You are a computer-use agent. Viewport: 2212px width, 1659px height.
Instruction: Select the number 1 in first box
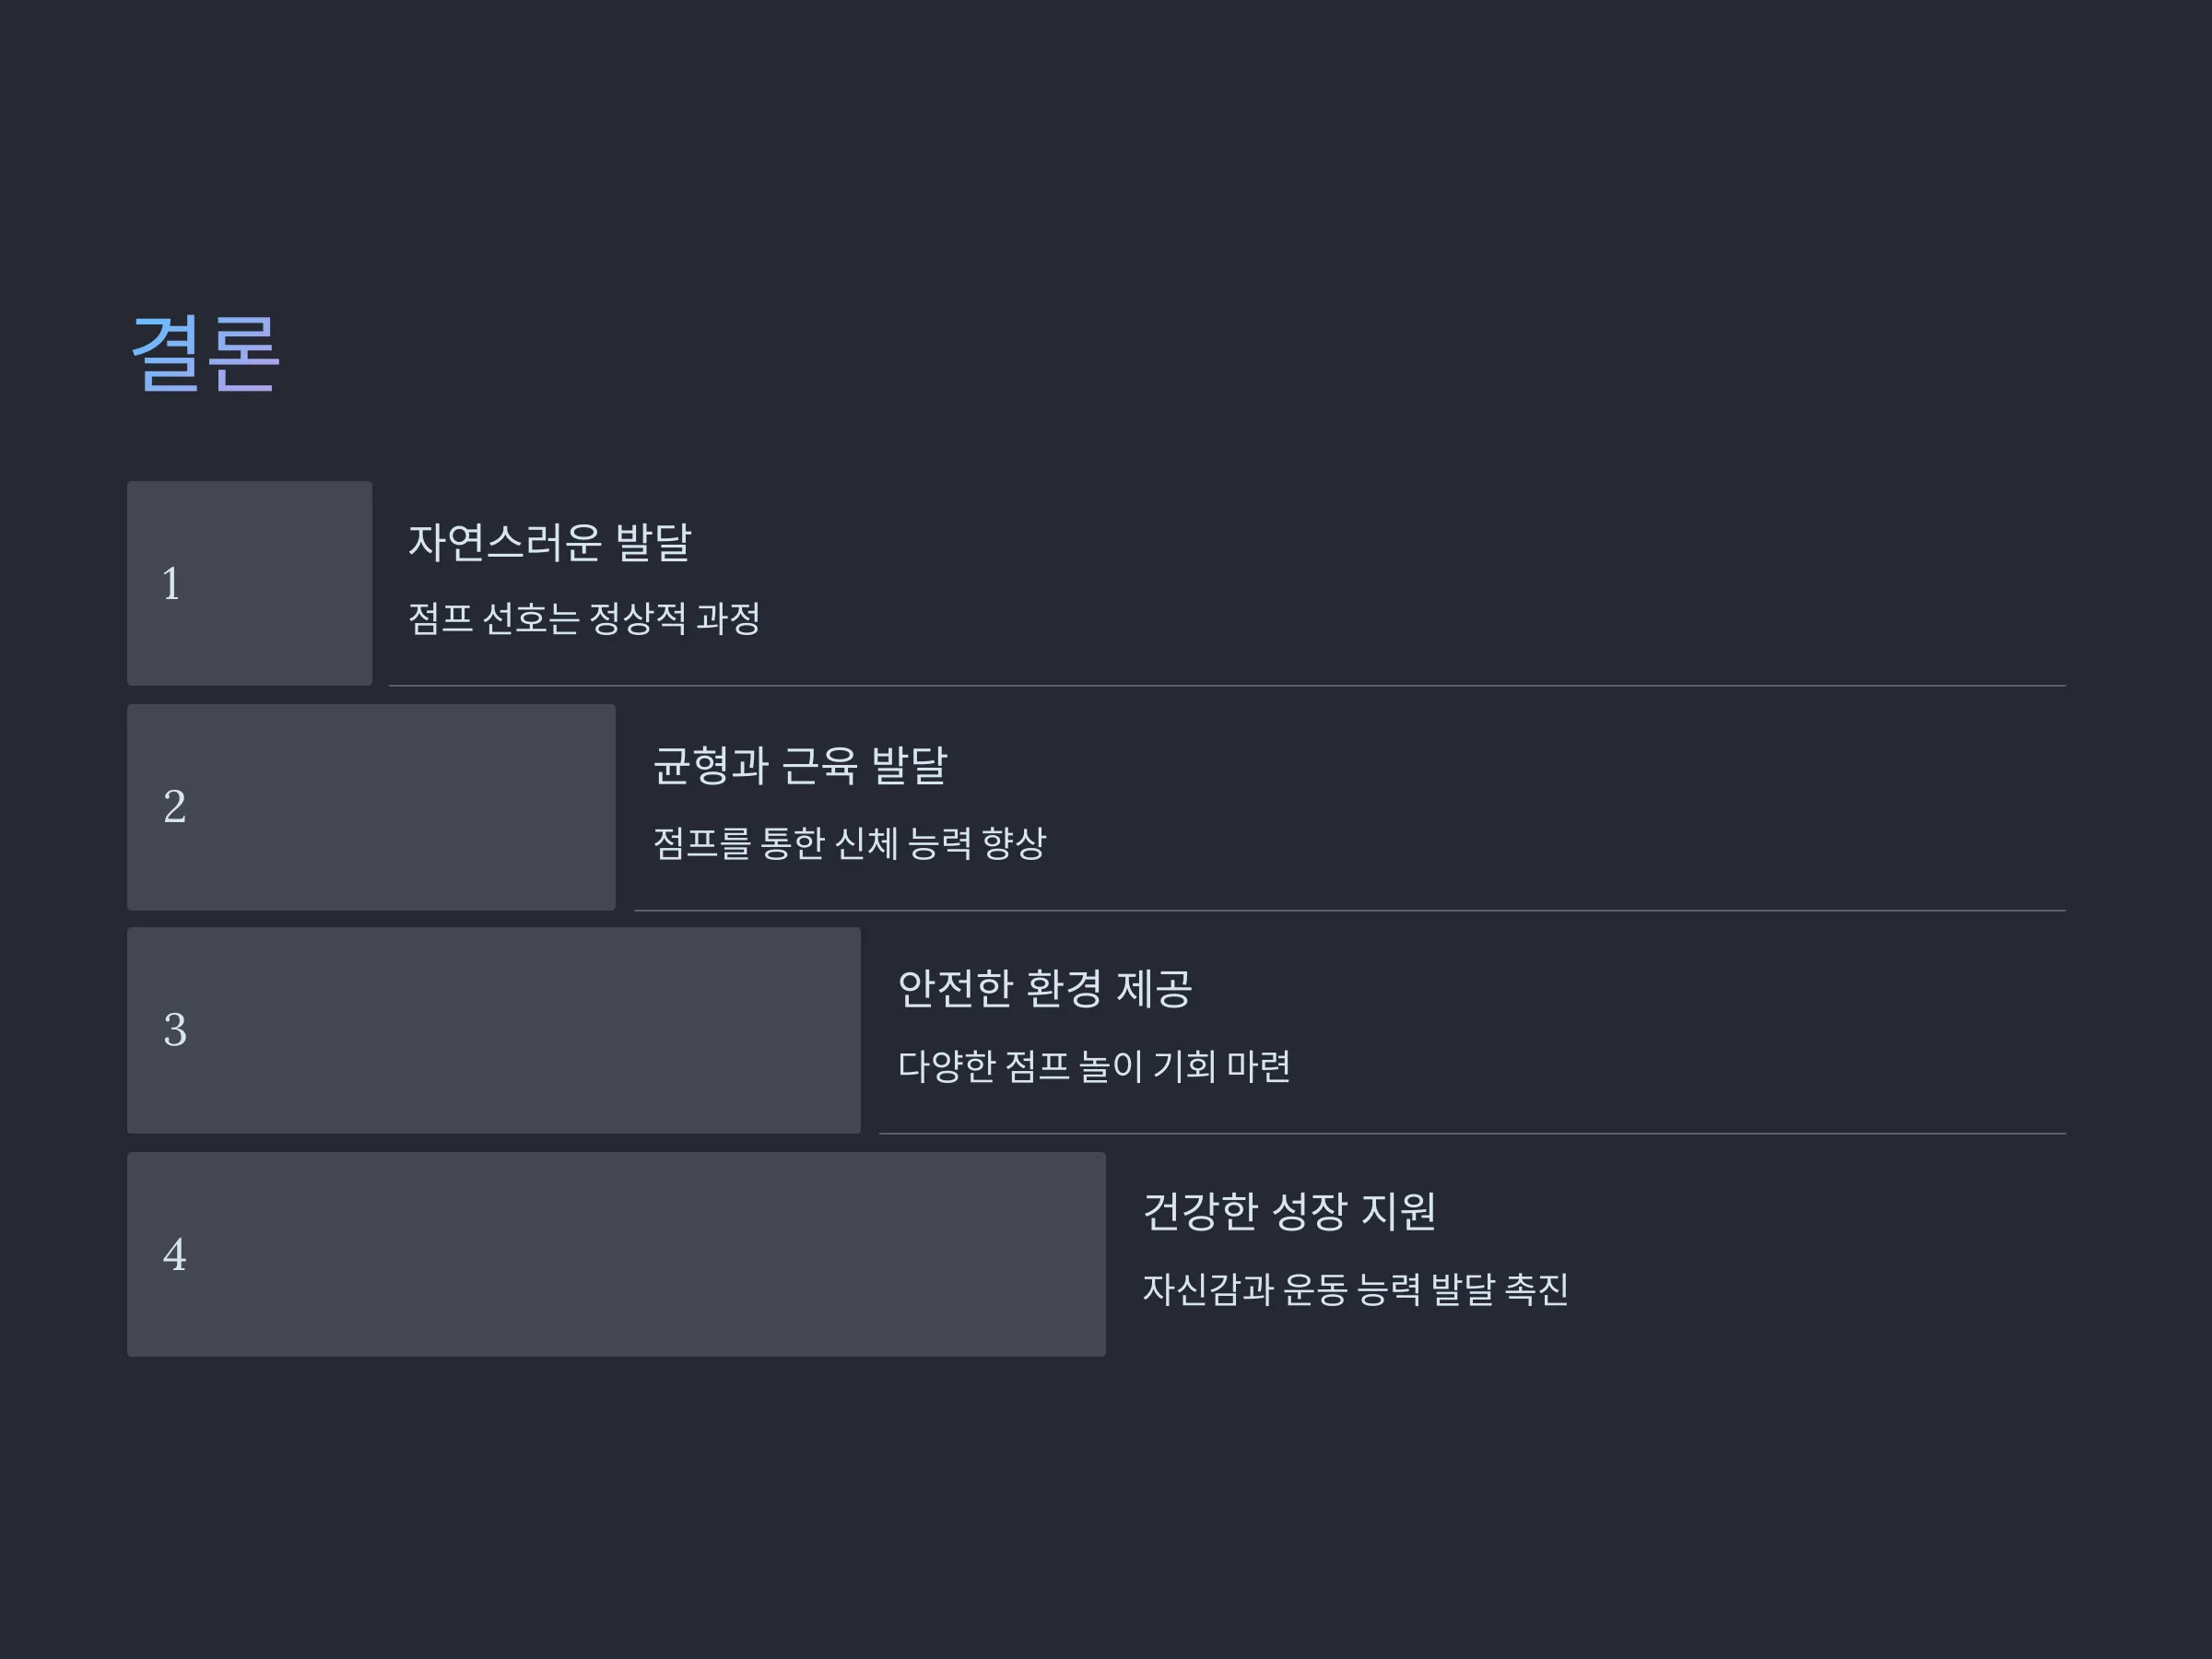point(172,584)
